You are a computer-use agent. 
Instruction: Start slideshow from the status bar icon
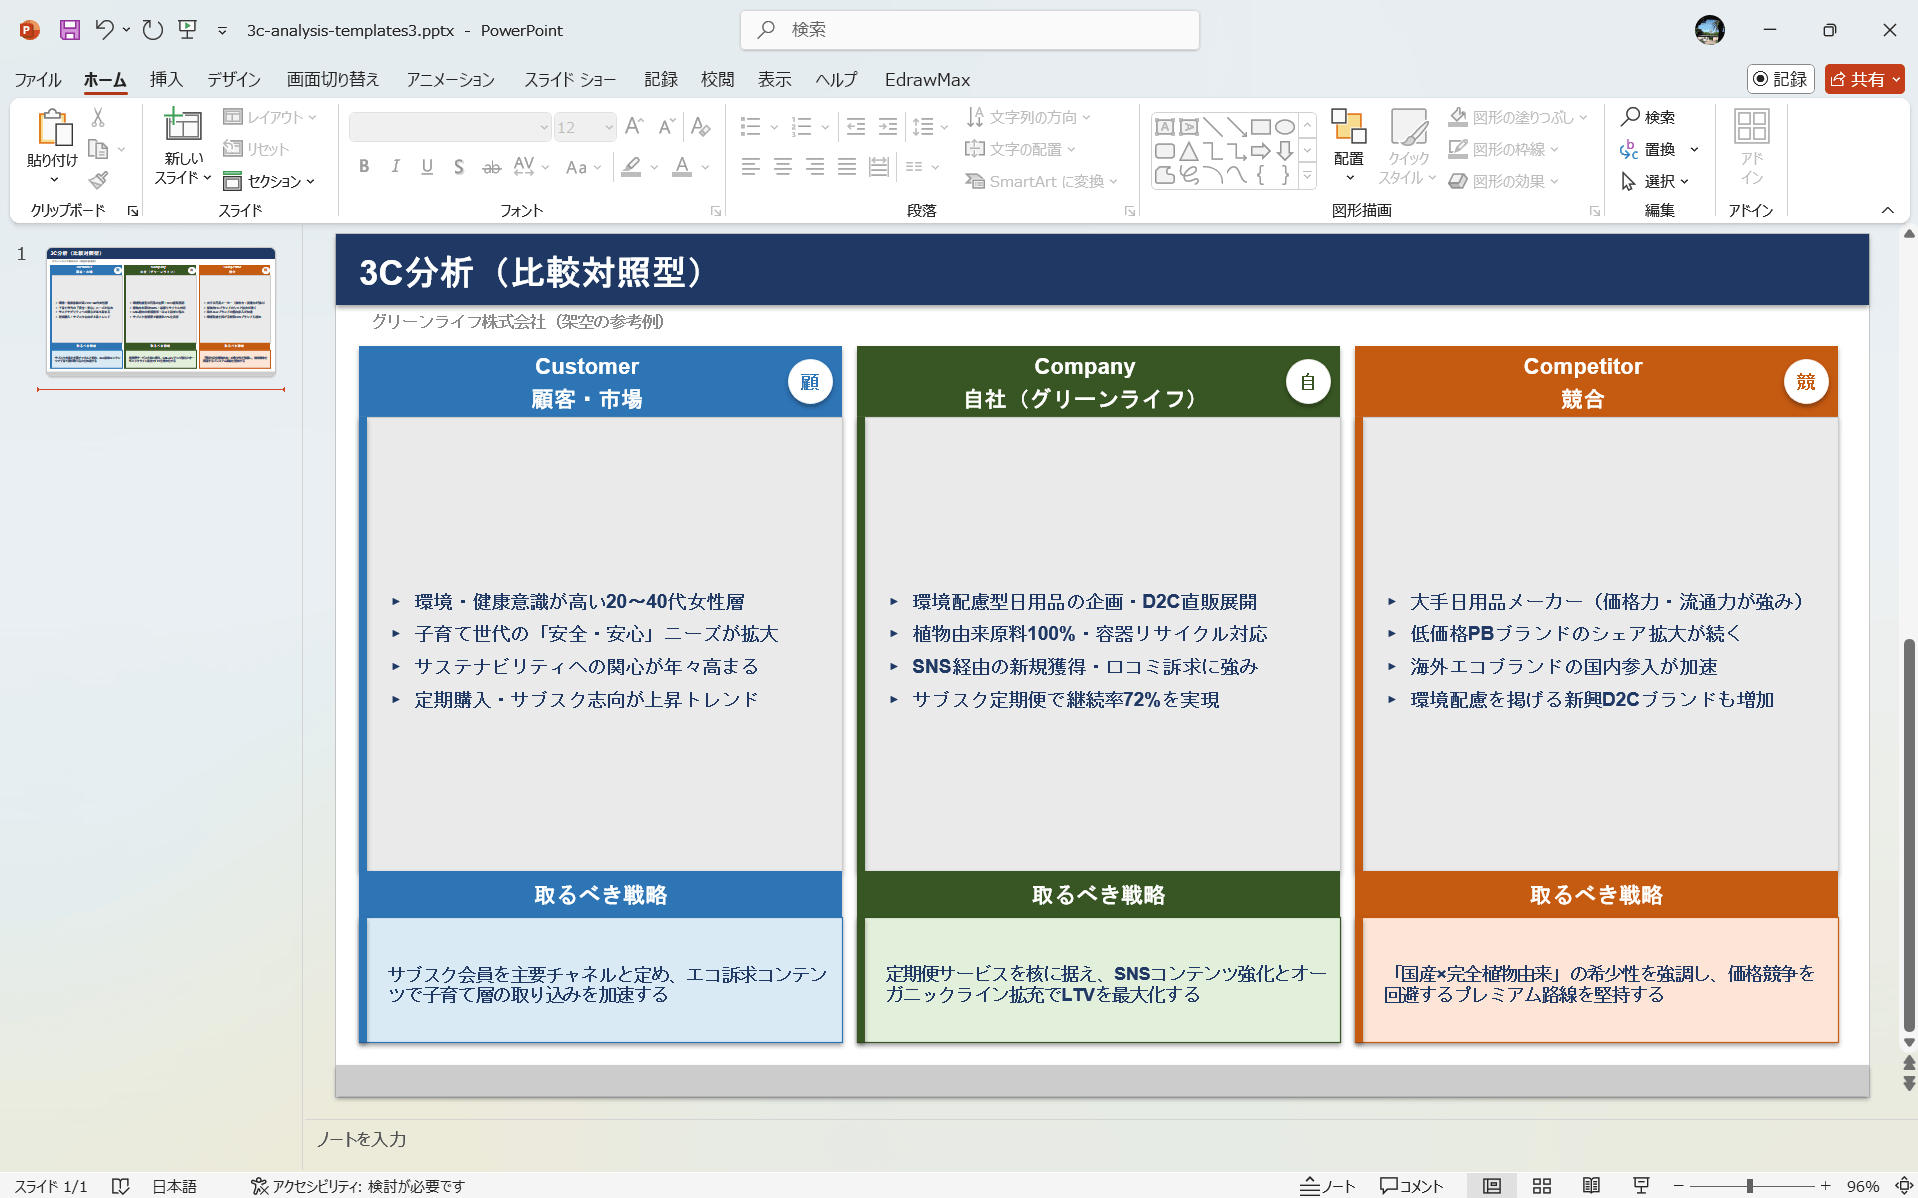[1641, 1186]
